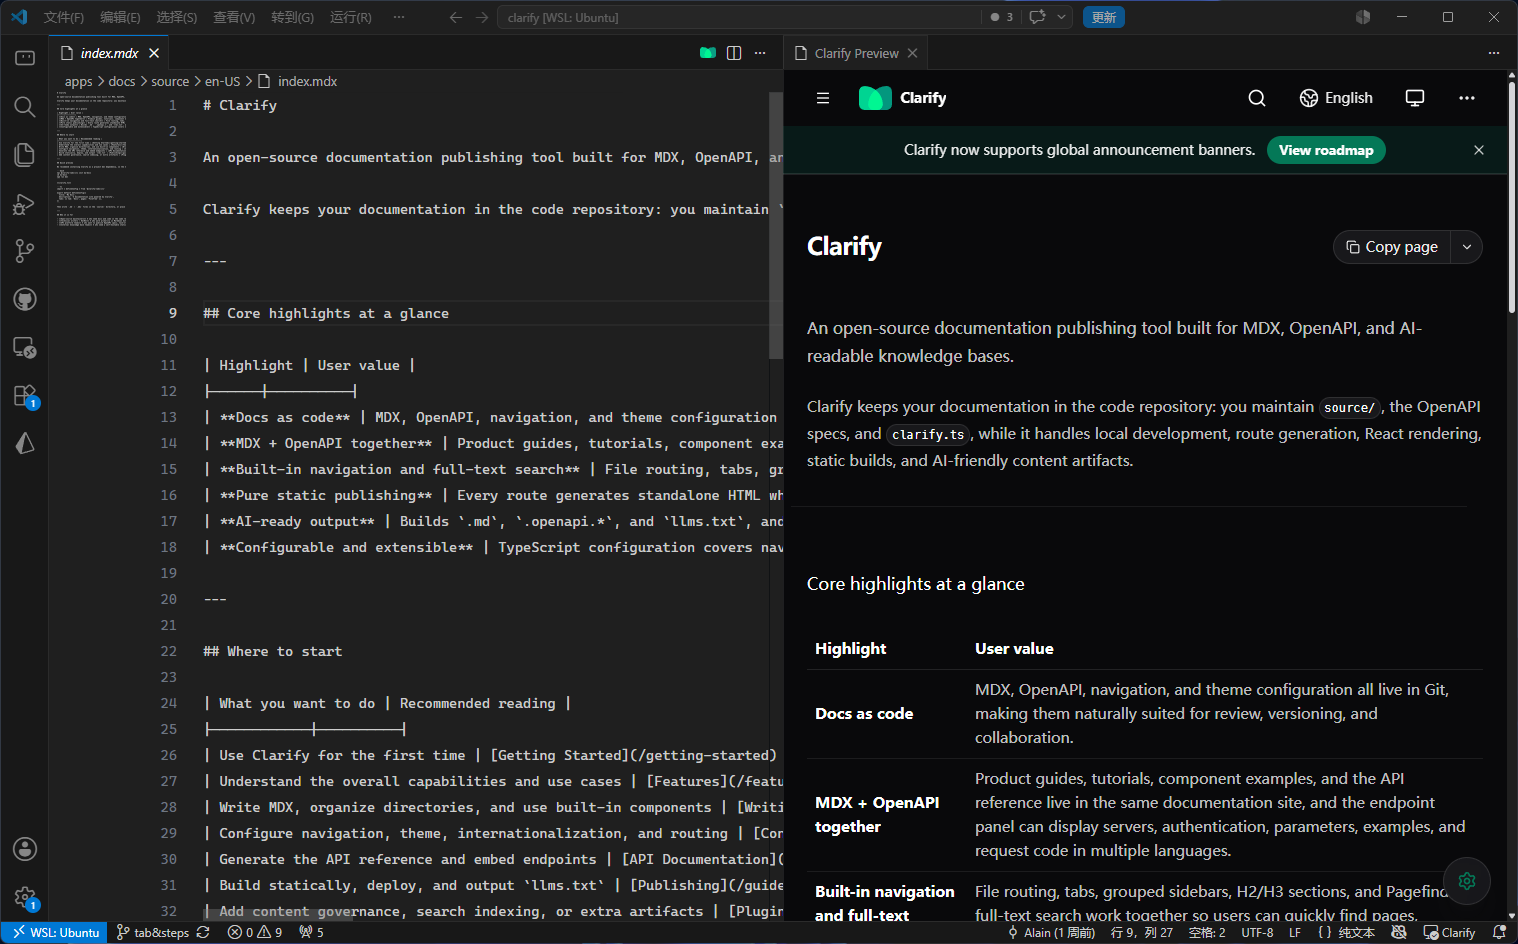Click the 更新 update button
1518x944 pixels.
pyautogui.click(x=1104, y=17)
